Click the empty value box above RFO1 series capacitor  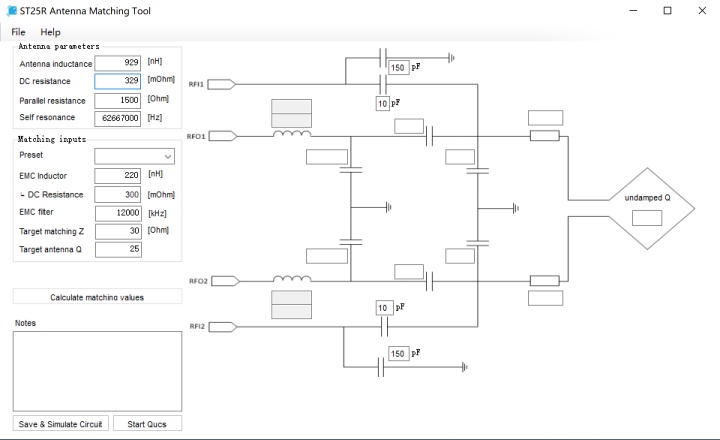pyautogui.click(x=409, y=126)
